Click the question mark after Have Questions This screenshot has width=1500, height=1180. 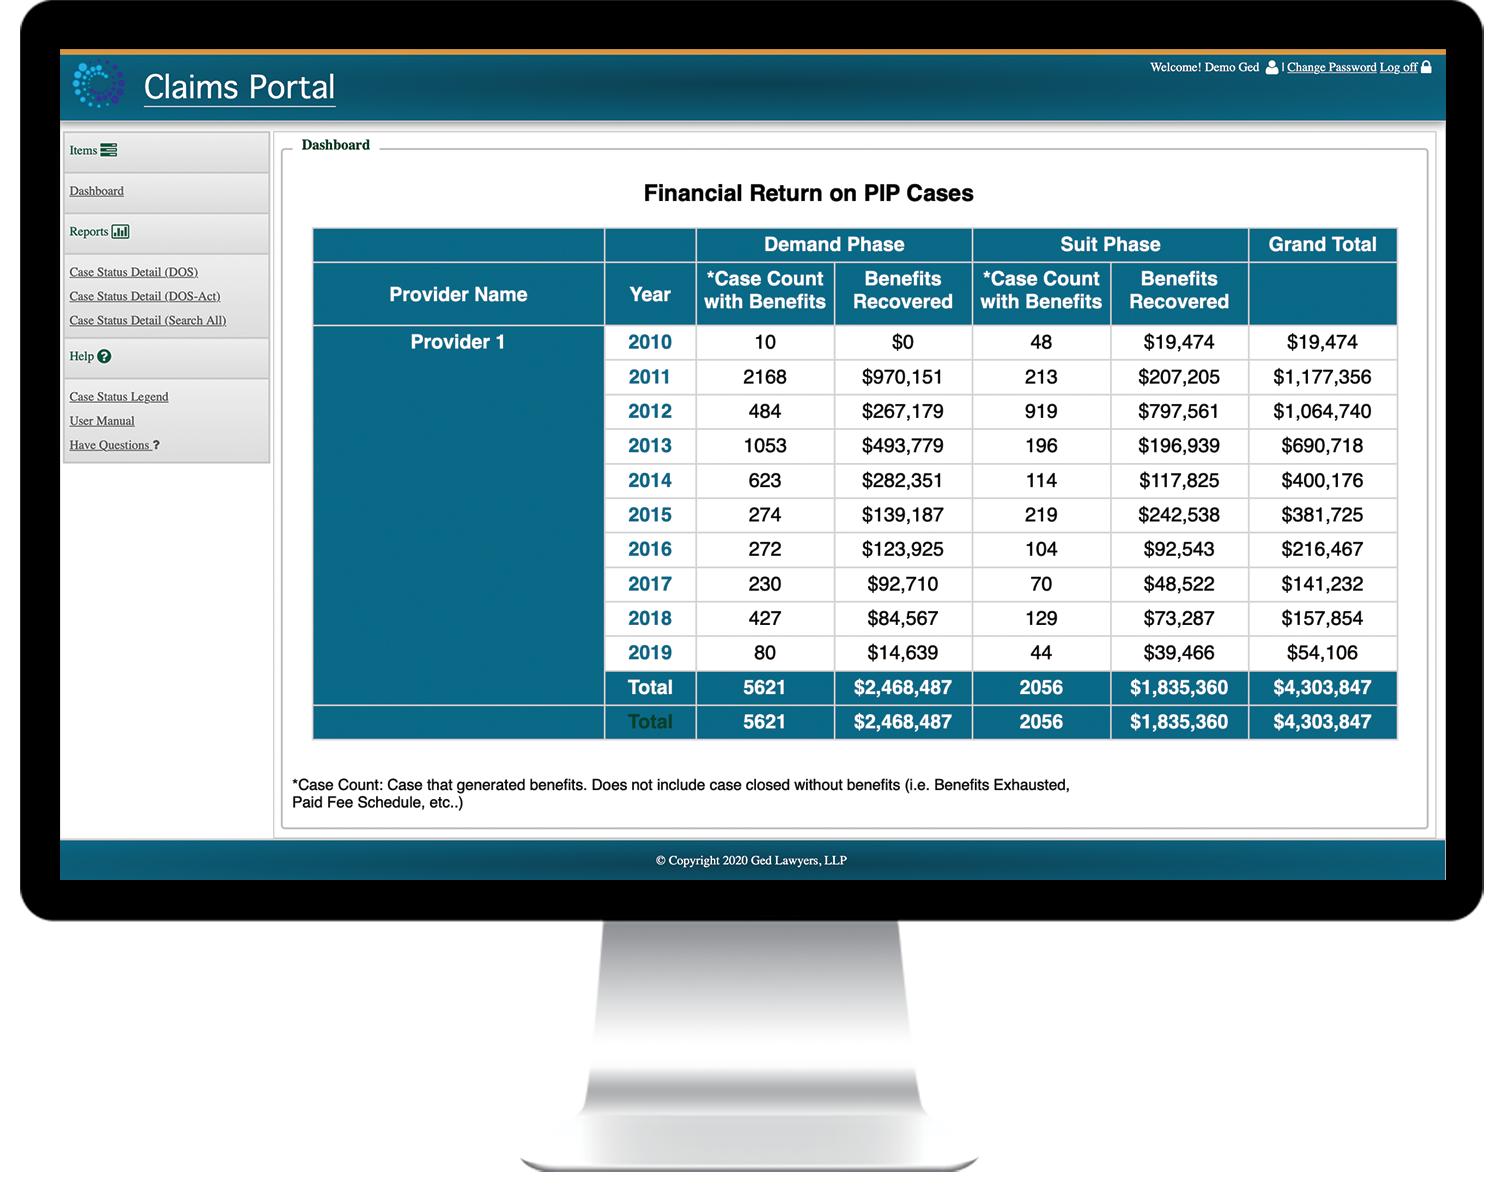[x=156, y=445]
